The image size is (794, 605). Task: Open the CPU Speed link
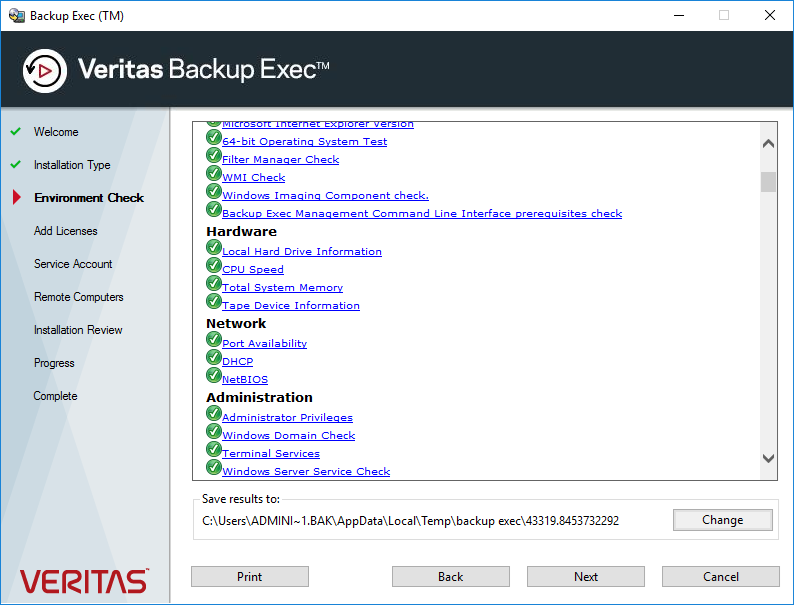click(253, 270)
